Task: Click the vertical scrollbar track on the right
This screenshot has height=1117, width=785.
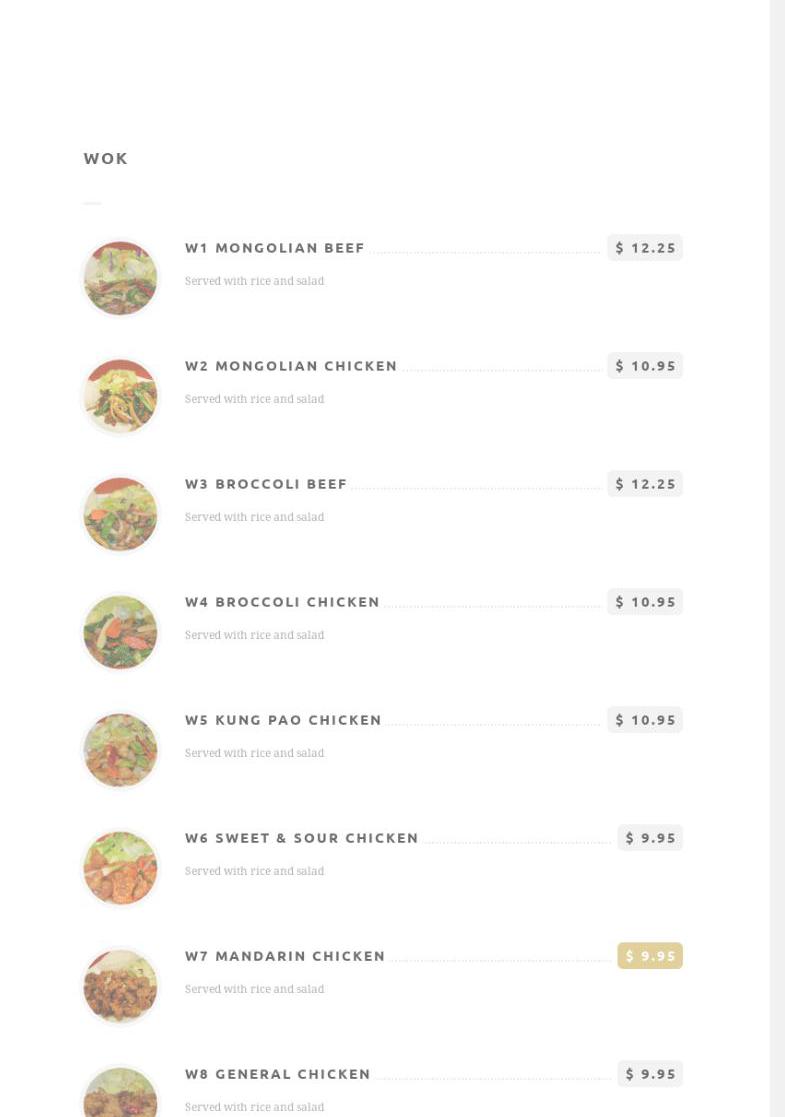Action: point(777,558)
